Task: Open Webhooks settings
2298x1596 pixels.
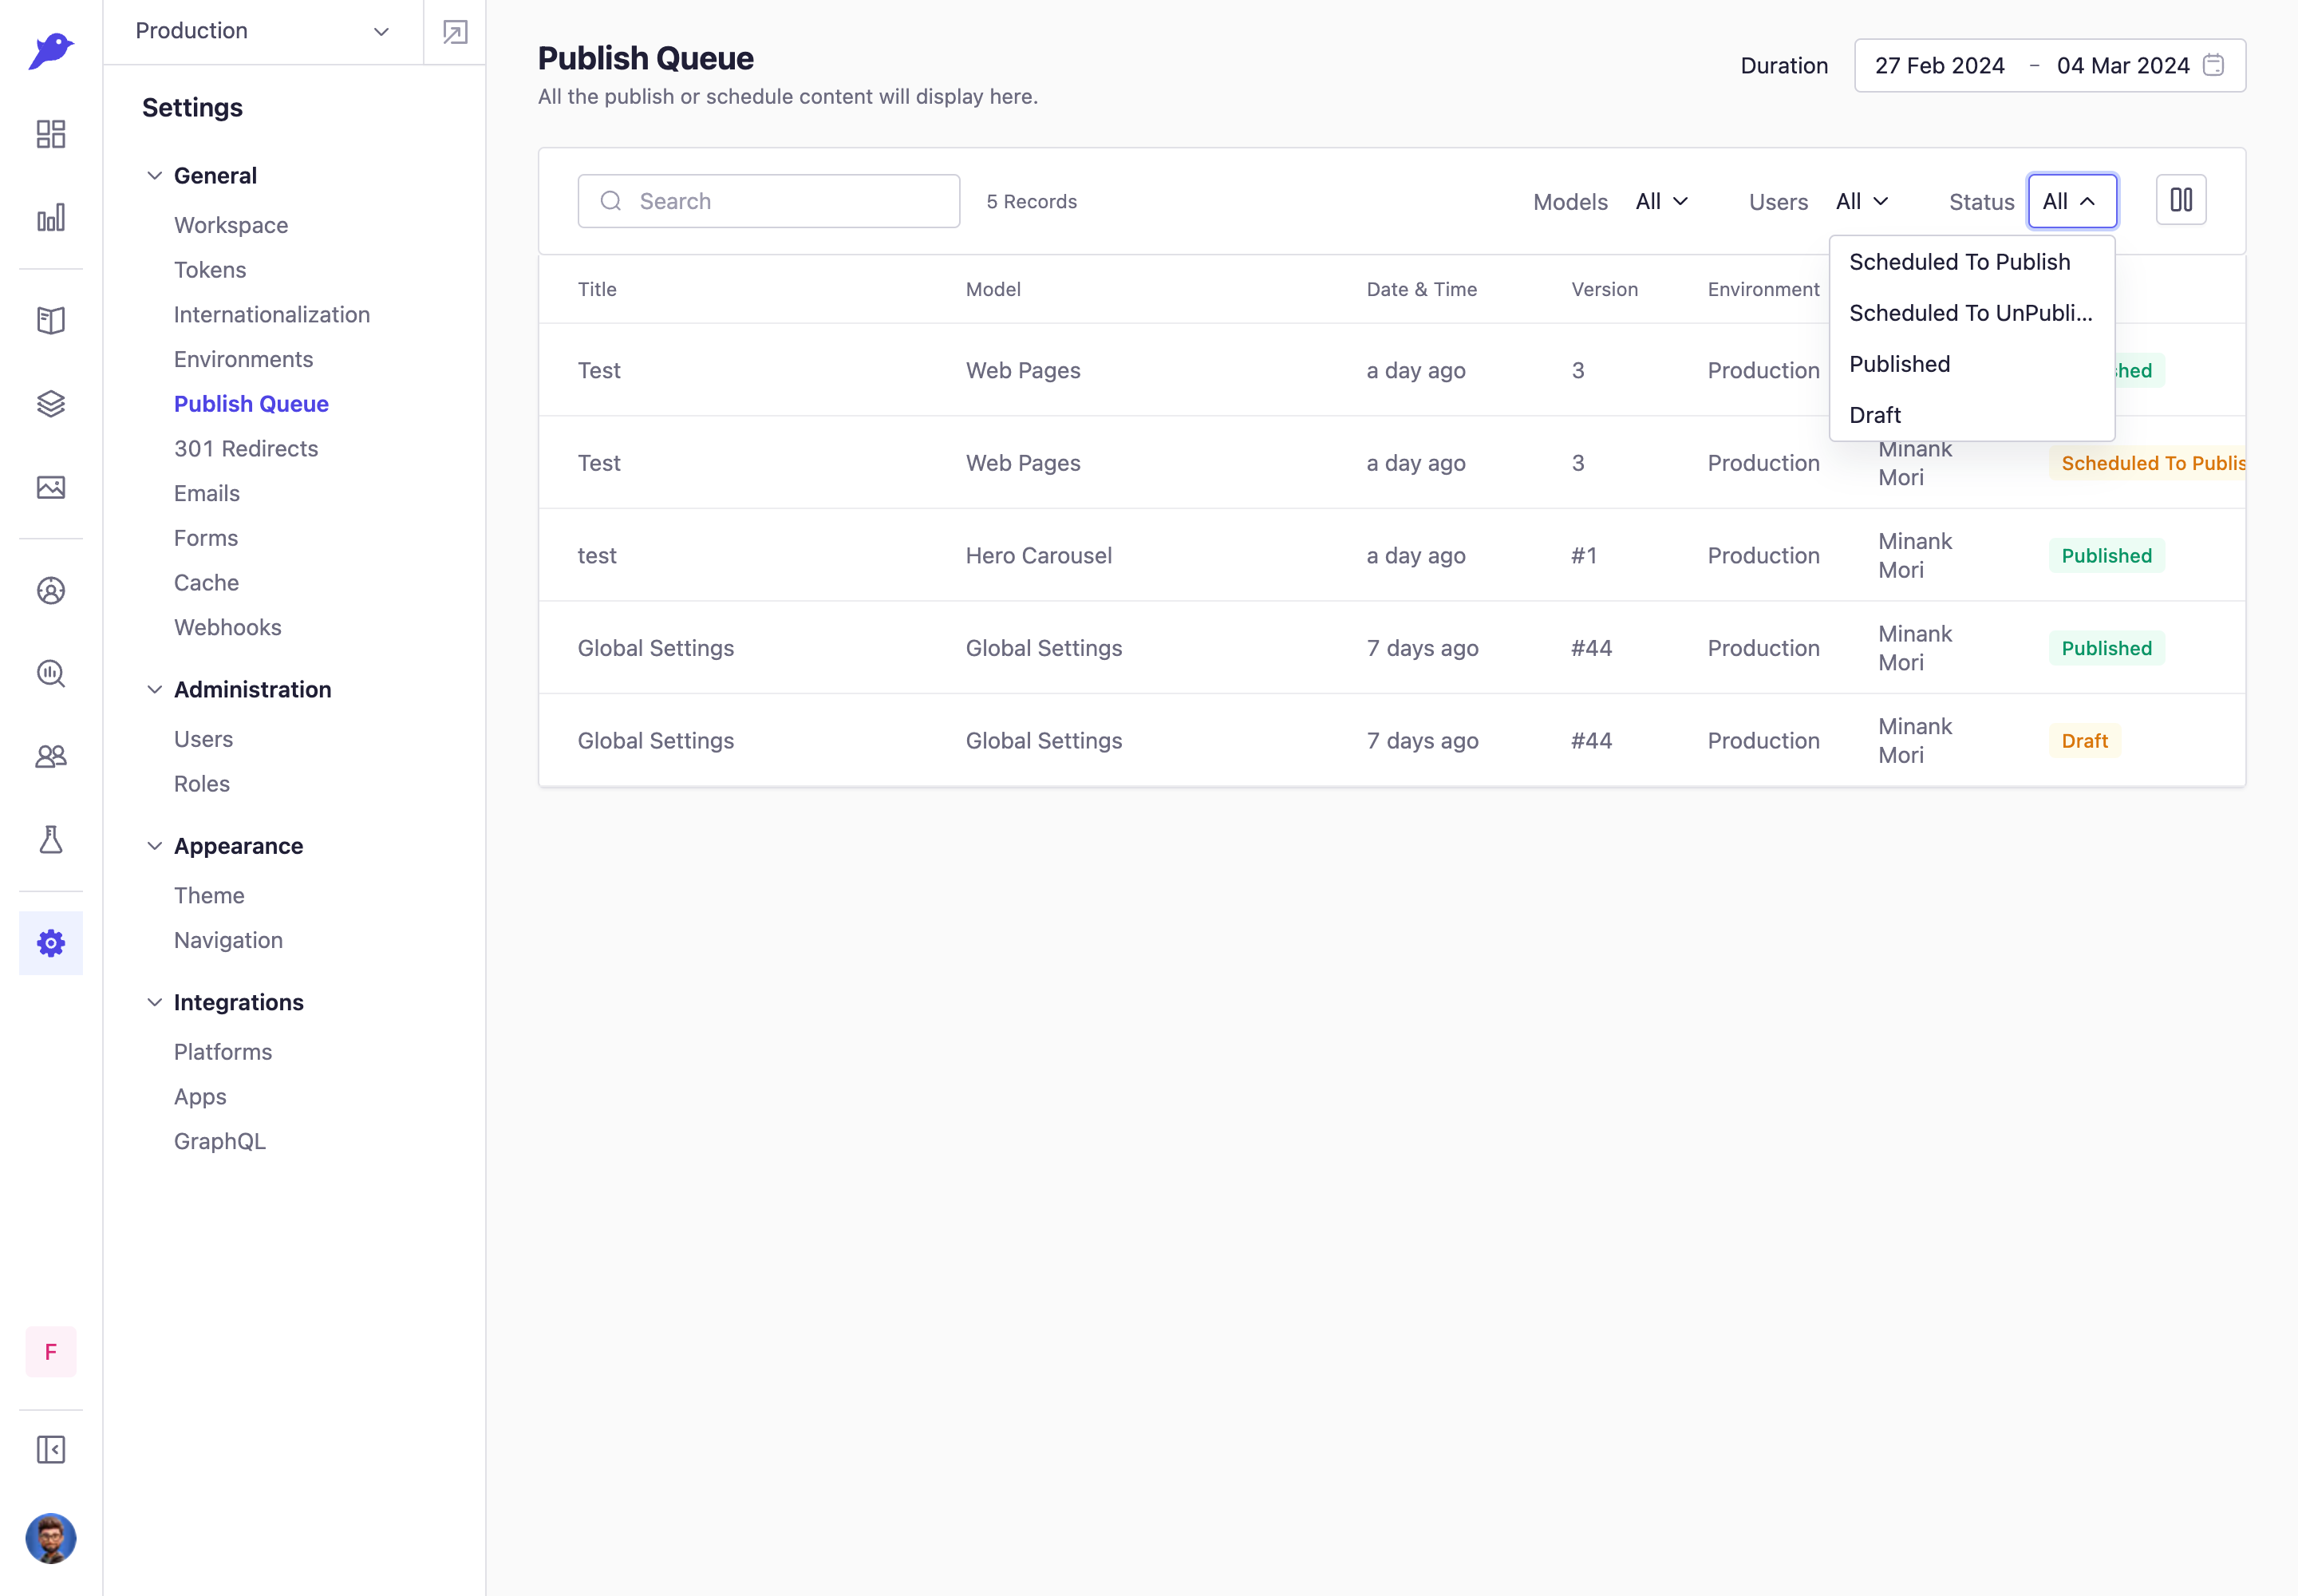Action: (228, 627)
